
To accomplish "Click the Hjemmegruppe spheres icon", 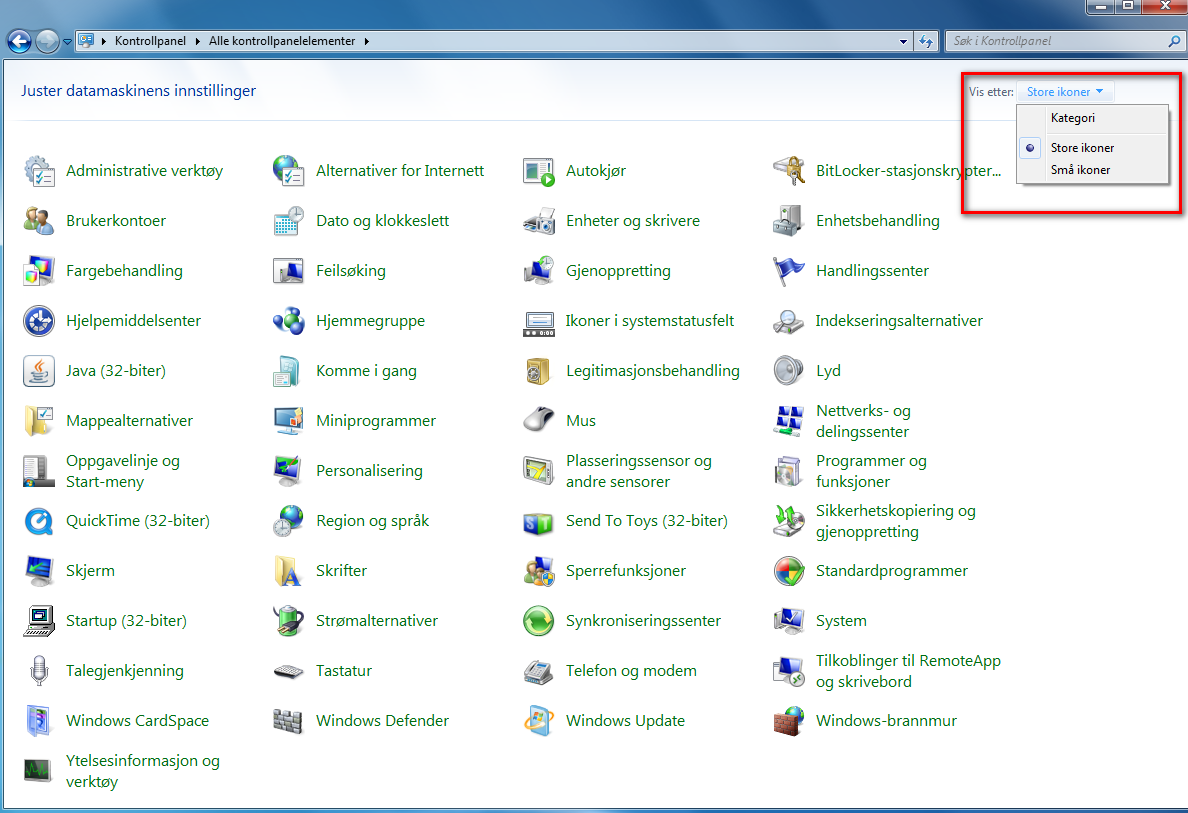I will 289,321.
